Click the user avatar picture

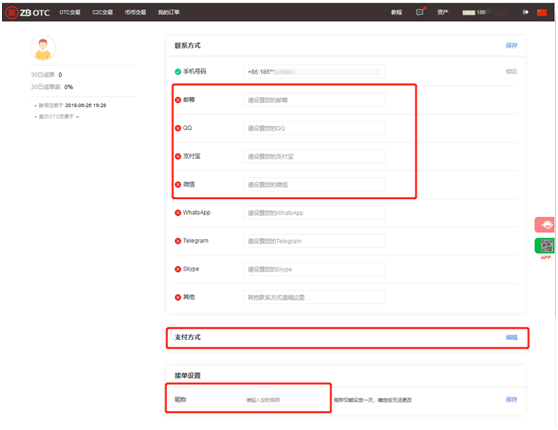tap(43, 48)
